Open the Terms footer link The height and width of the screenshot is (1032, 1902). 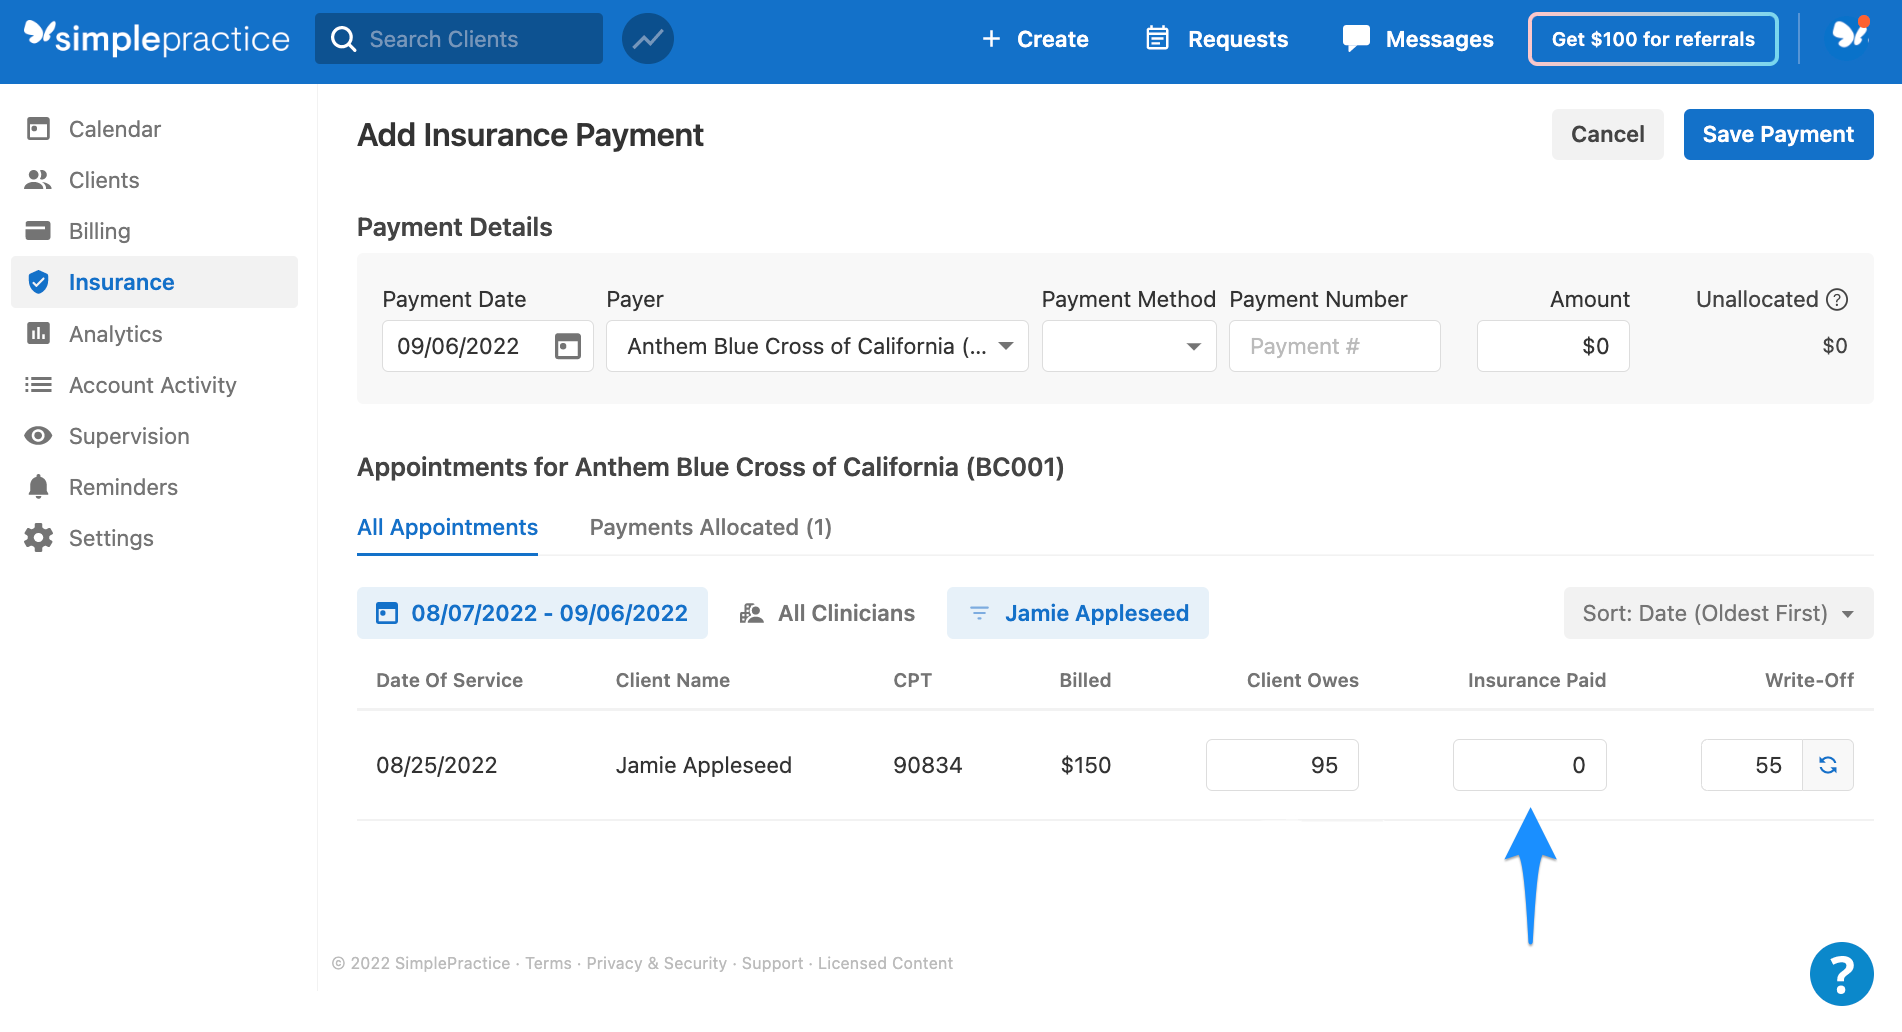(x=548, y=963)
